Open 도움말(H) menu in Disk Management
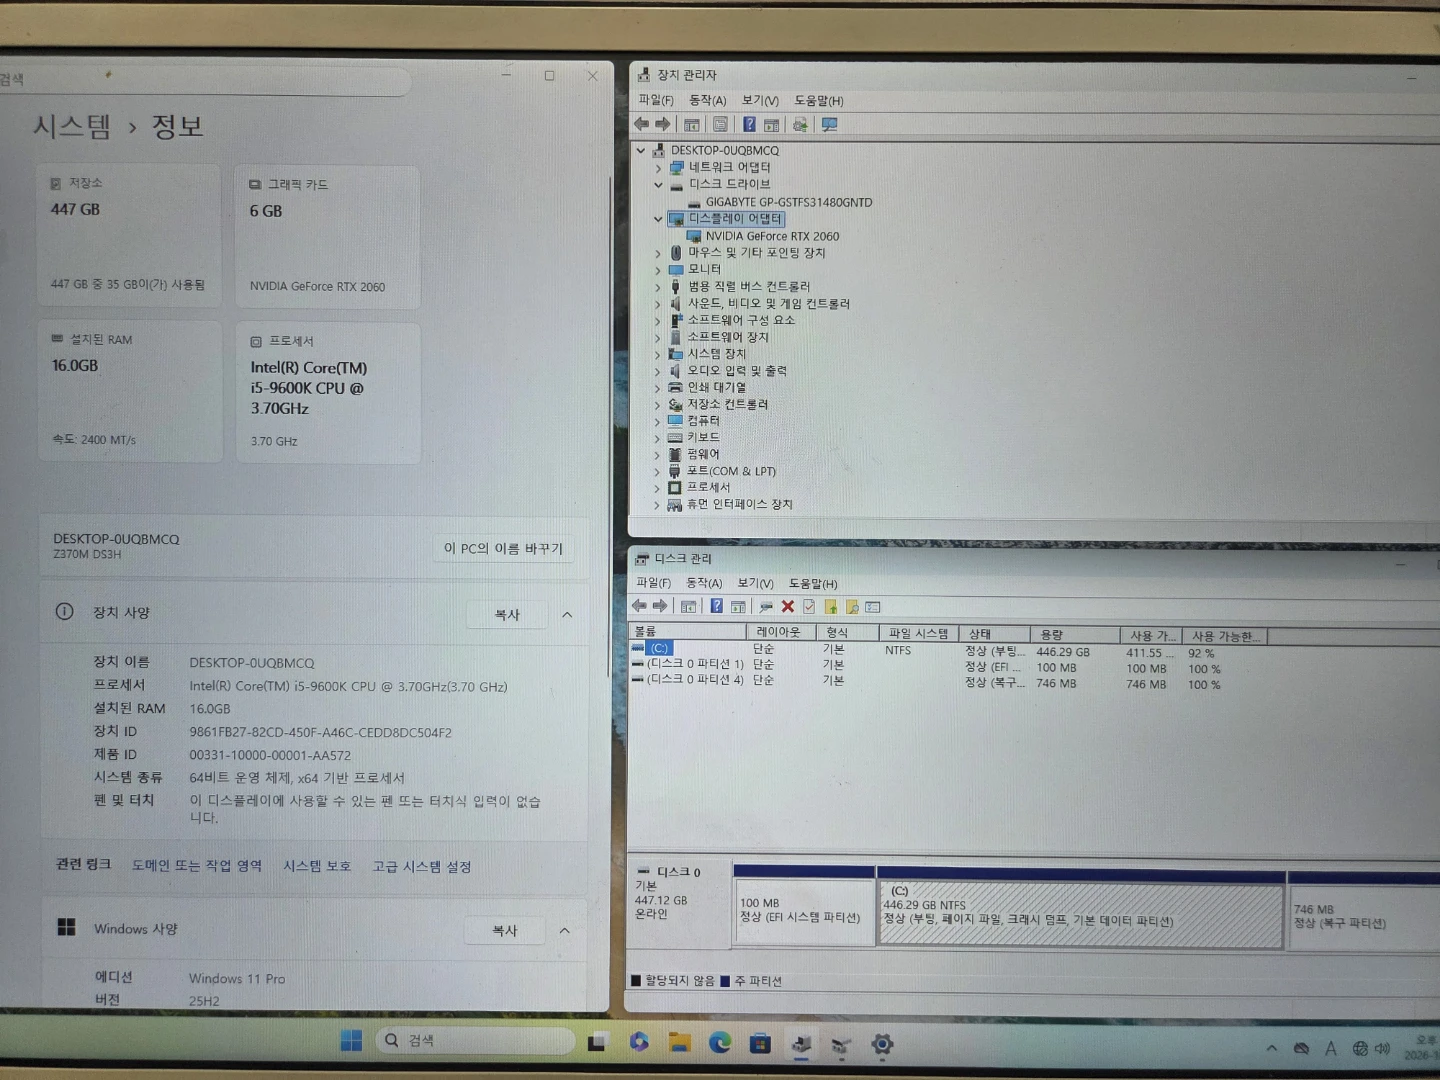Viewport: 1440px width, 1080px height. click(812, 584)
